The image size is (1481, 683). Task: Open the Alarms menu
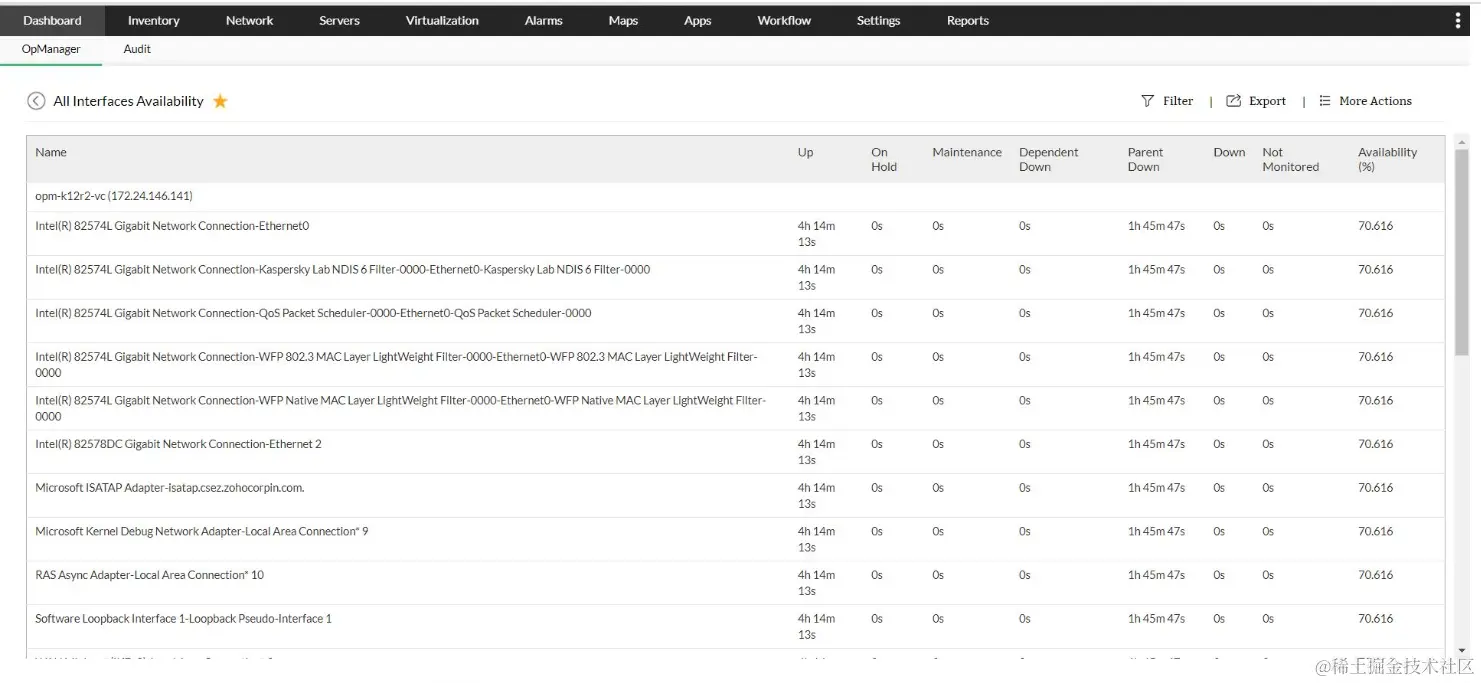click(x=543, y=19)
